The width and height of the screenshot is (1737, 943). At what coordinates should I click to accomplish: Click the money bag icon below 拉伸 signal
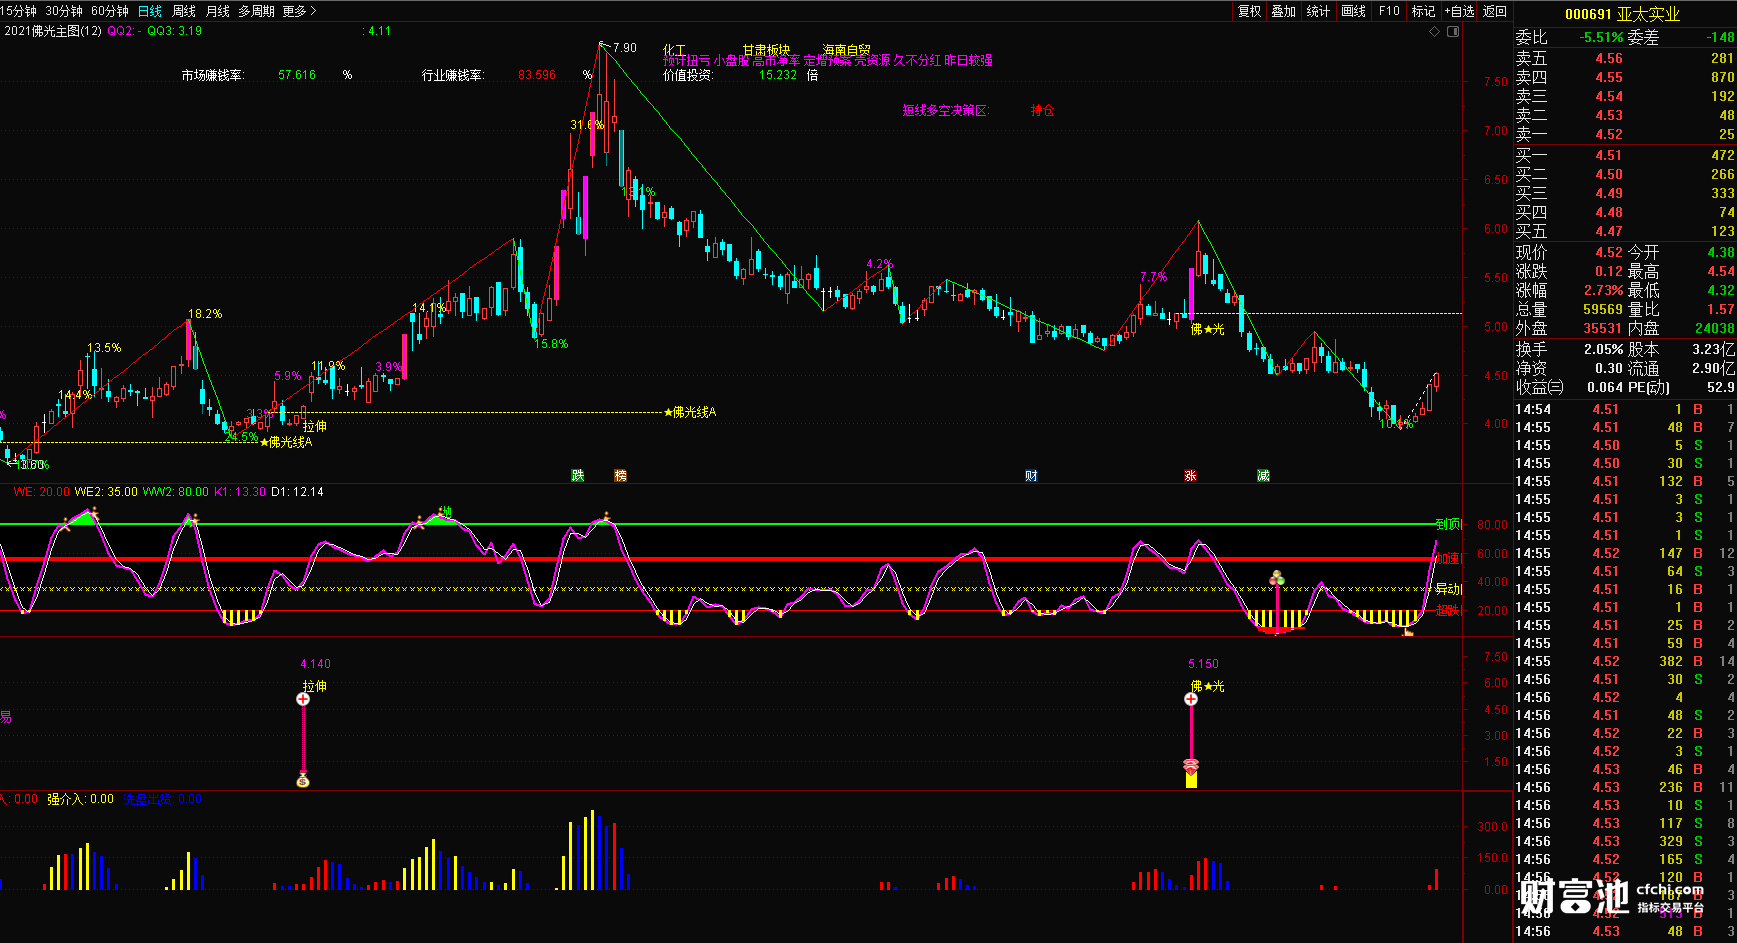(303, 780)
